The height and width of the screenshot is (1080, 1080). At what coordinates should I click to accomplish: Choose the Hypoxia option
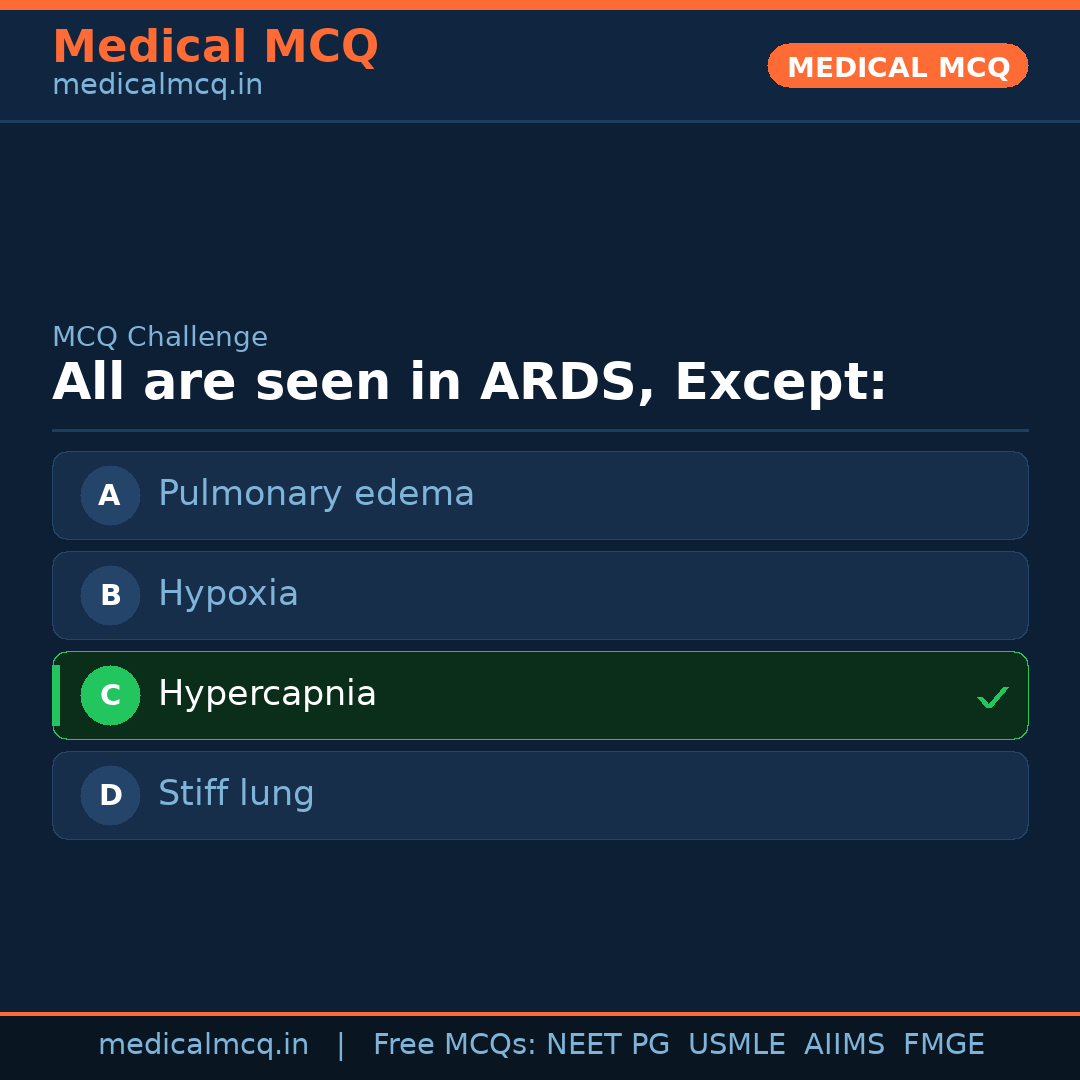point(228,594)
